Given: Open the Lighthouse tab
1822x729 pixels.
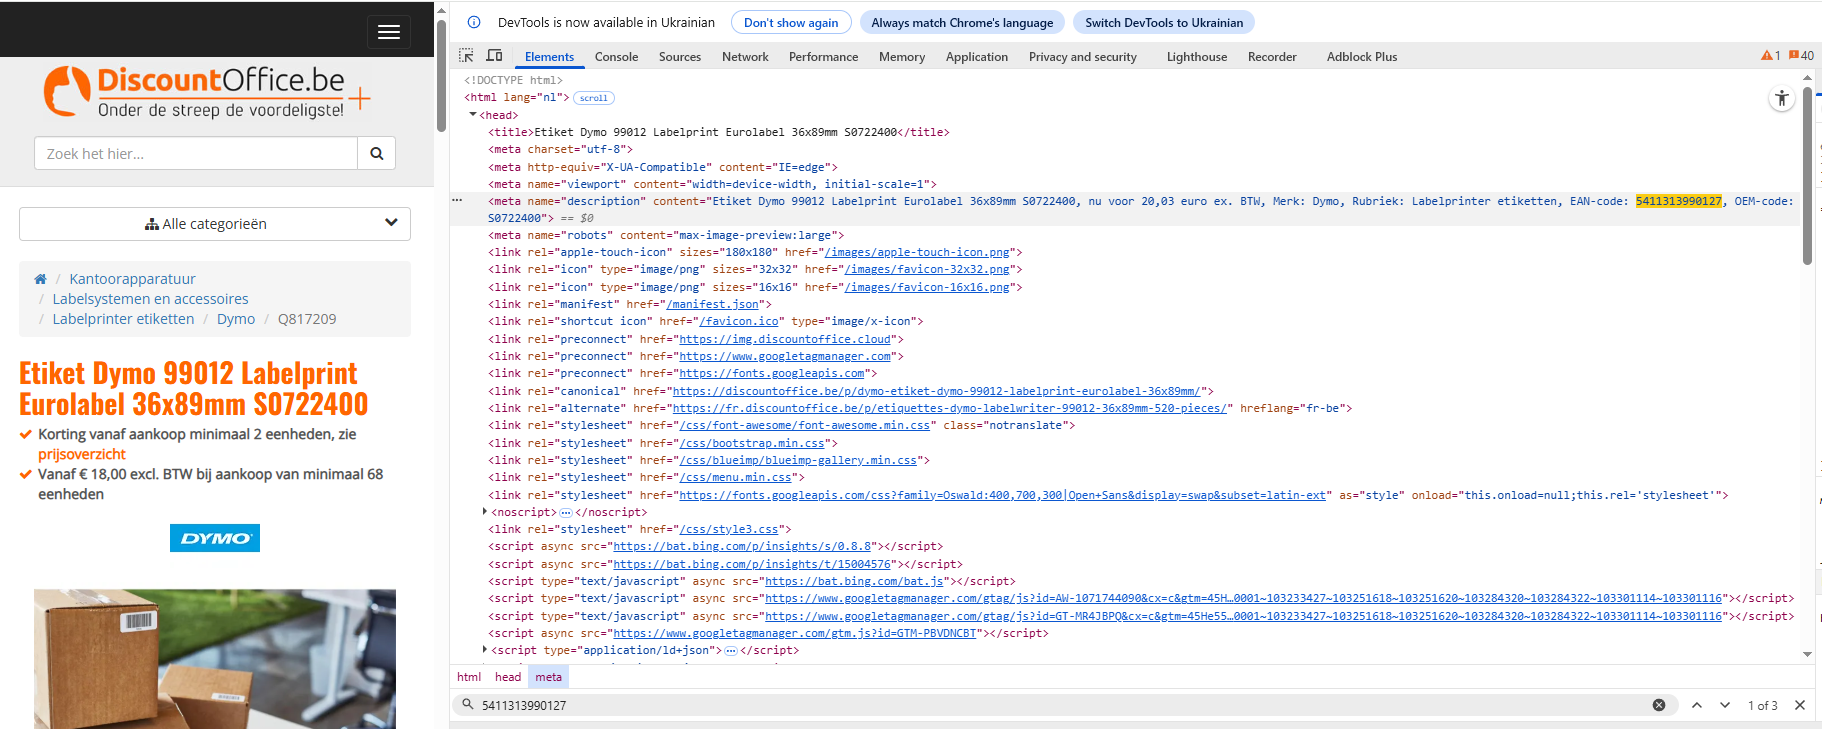Looking at the screenshot, I should click(1197, 57).
